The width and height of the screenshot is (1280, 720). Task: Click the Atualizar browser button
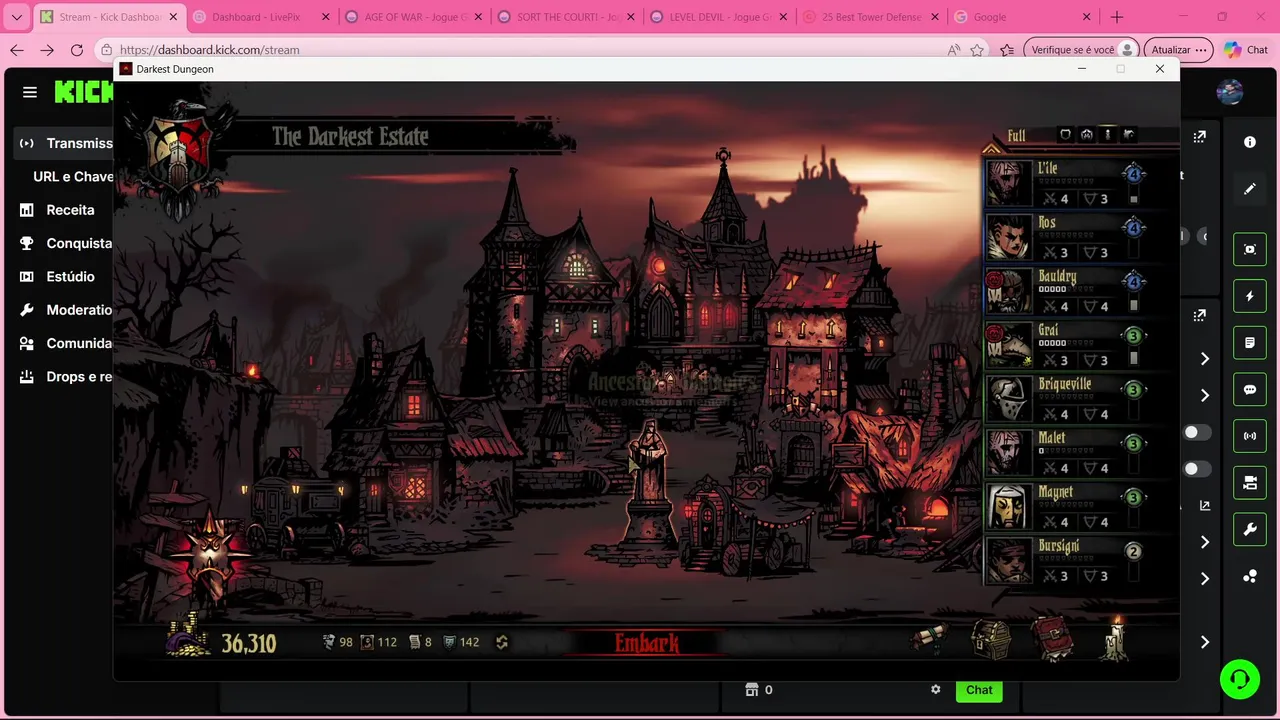click(1177, 50)
